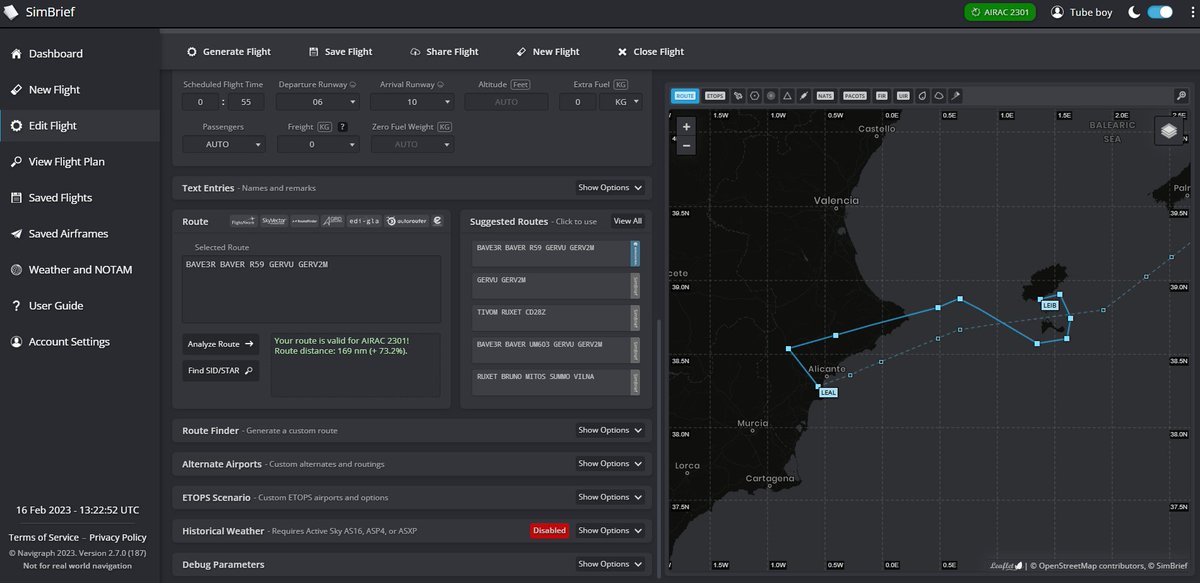Open the route in SkyVector
The width and height of the screenshot is (1200, 583).
pos(273,221)
